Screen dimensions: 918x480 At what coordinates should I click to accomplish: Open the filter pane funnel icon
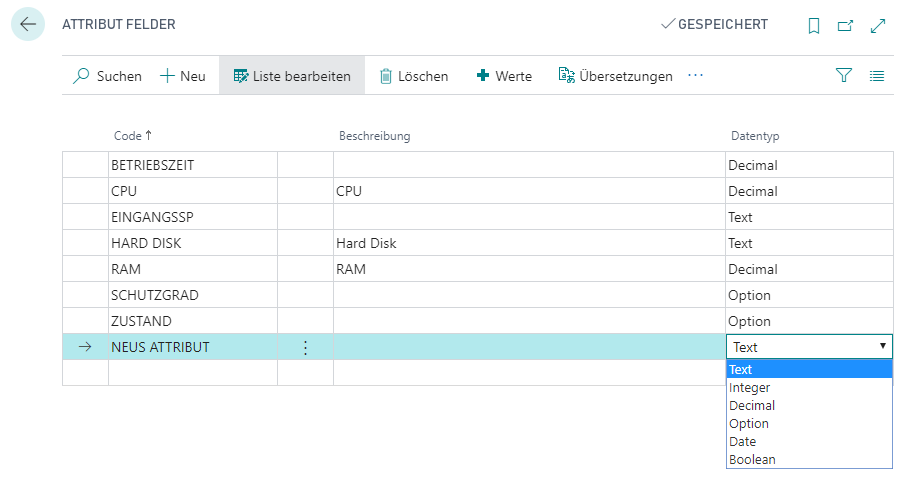[x=844, y=76]
